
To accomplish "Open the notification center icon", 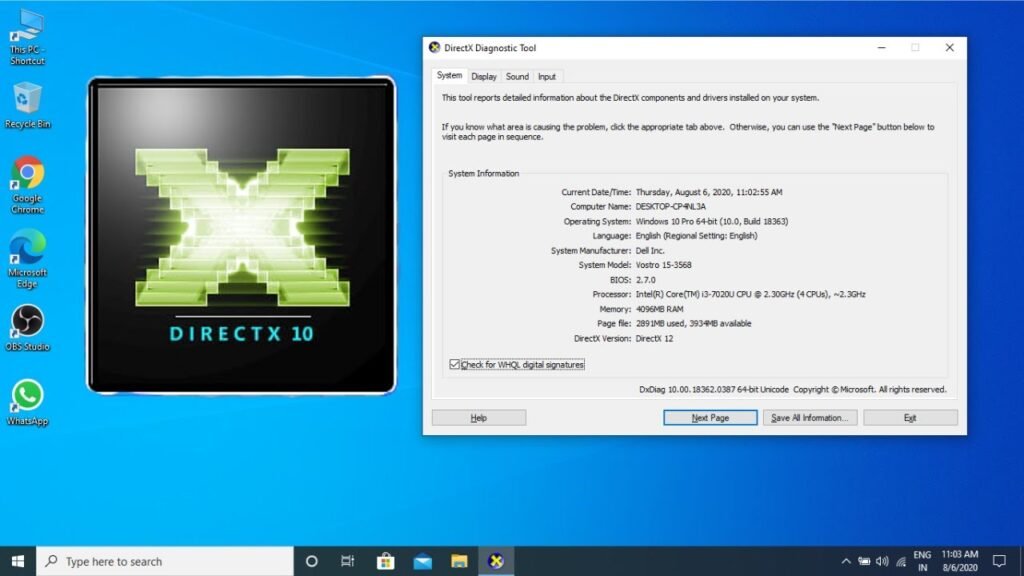I will pyautogui.click(x=999, y=561).
